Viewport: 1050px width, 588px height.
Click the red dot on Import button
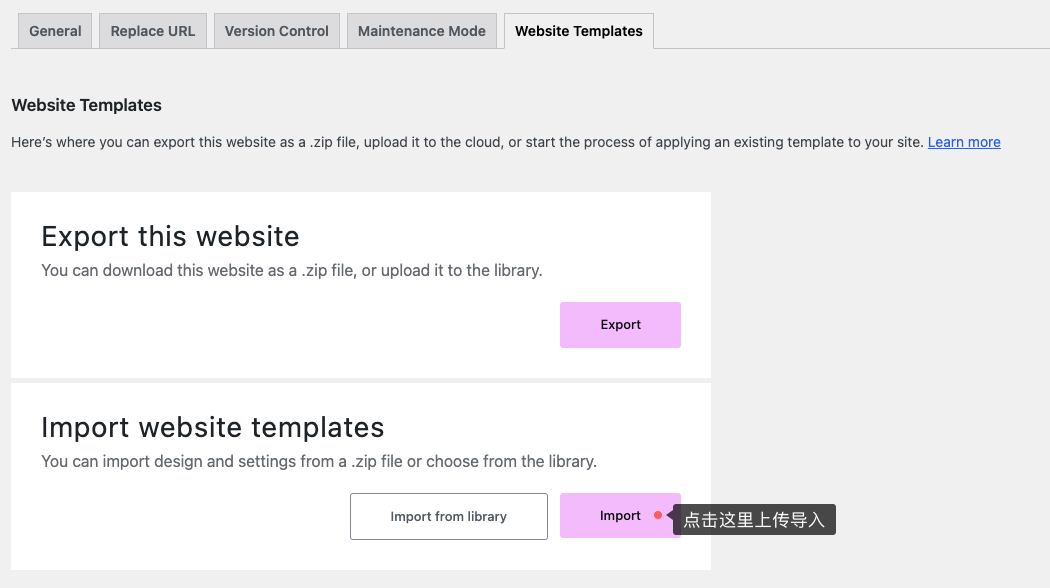[x=658, y=516]
